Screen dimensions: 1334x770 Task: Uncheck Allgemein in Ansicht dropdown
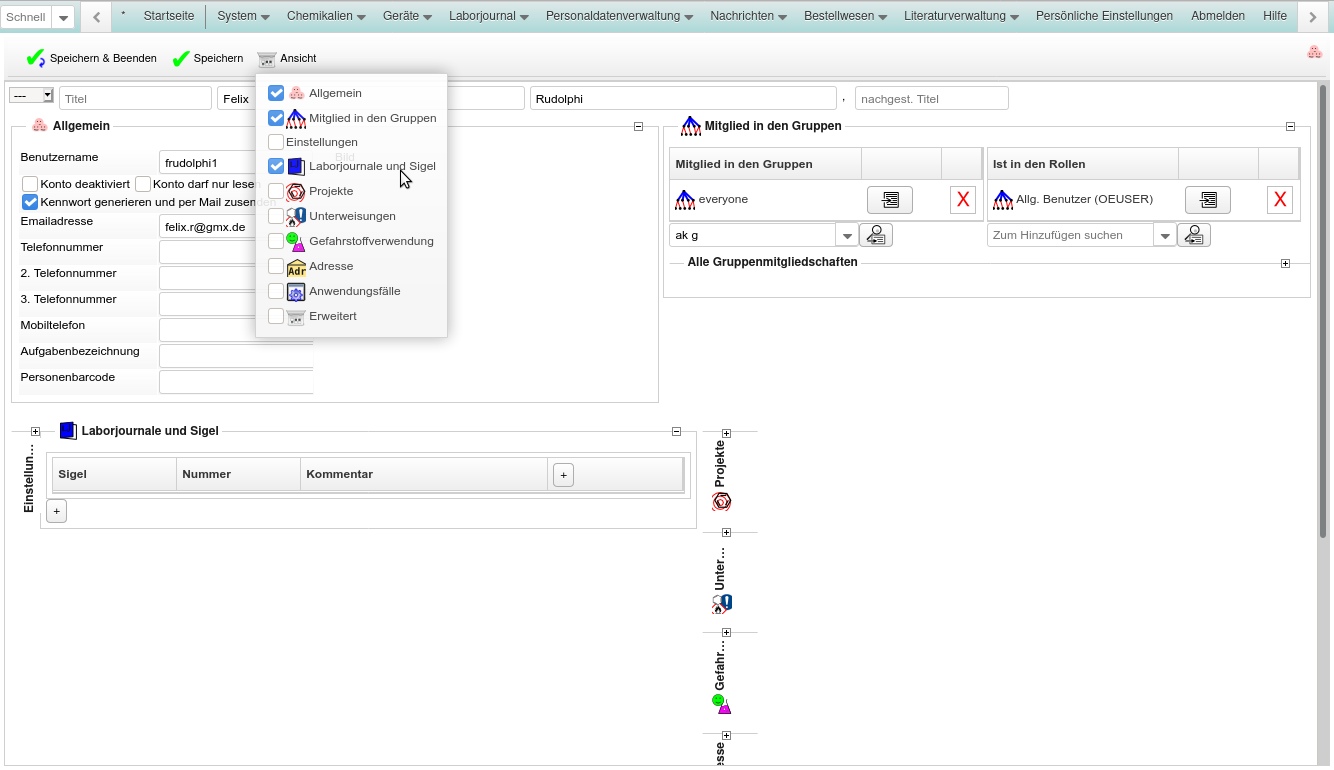point(276,93)
